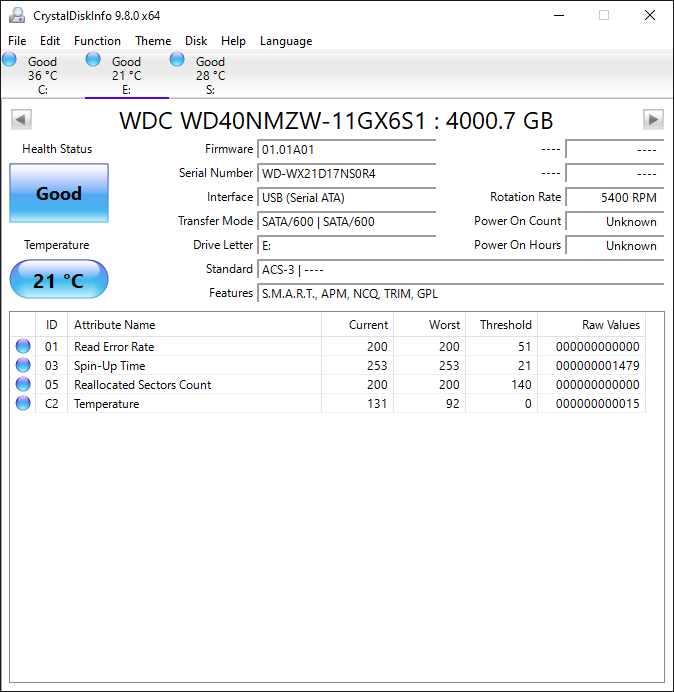Select the Read Error Rate row

[x=328, y=346]
